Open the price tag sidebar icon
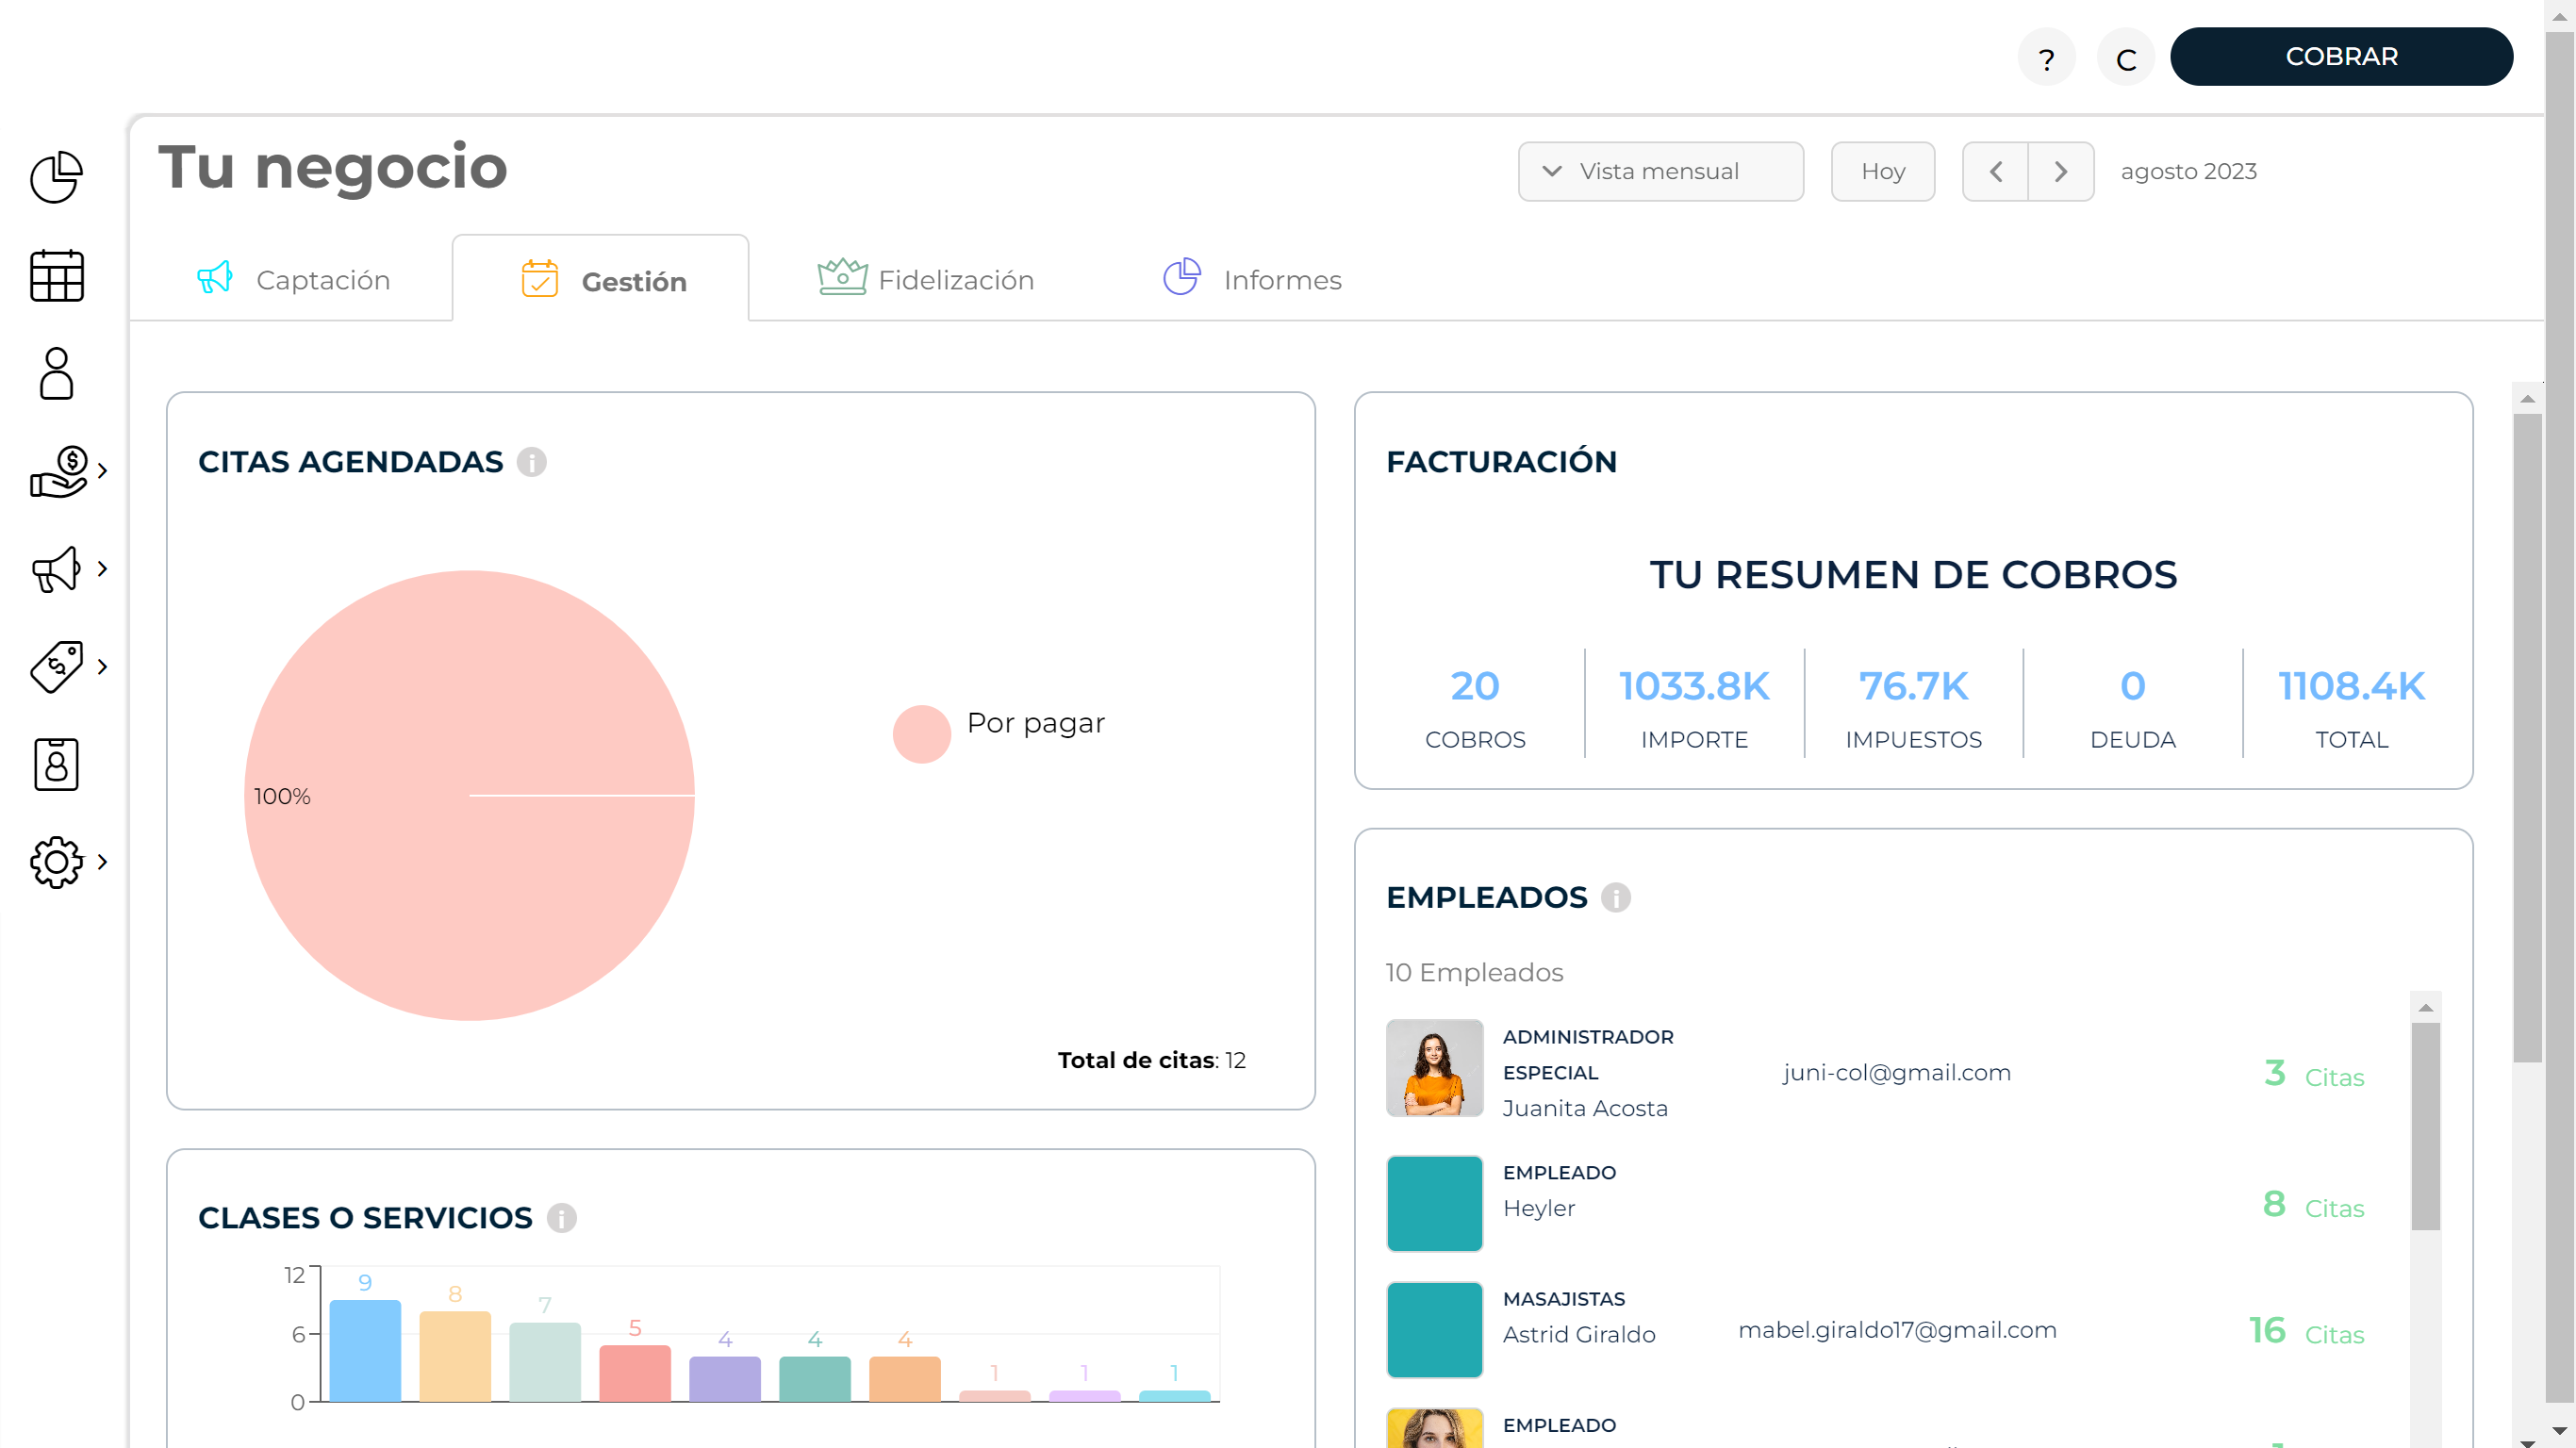The height and width of the screenshot is (1448, 2576). (57, 667)
